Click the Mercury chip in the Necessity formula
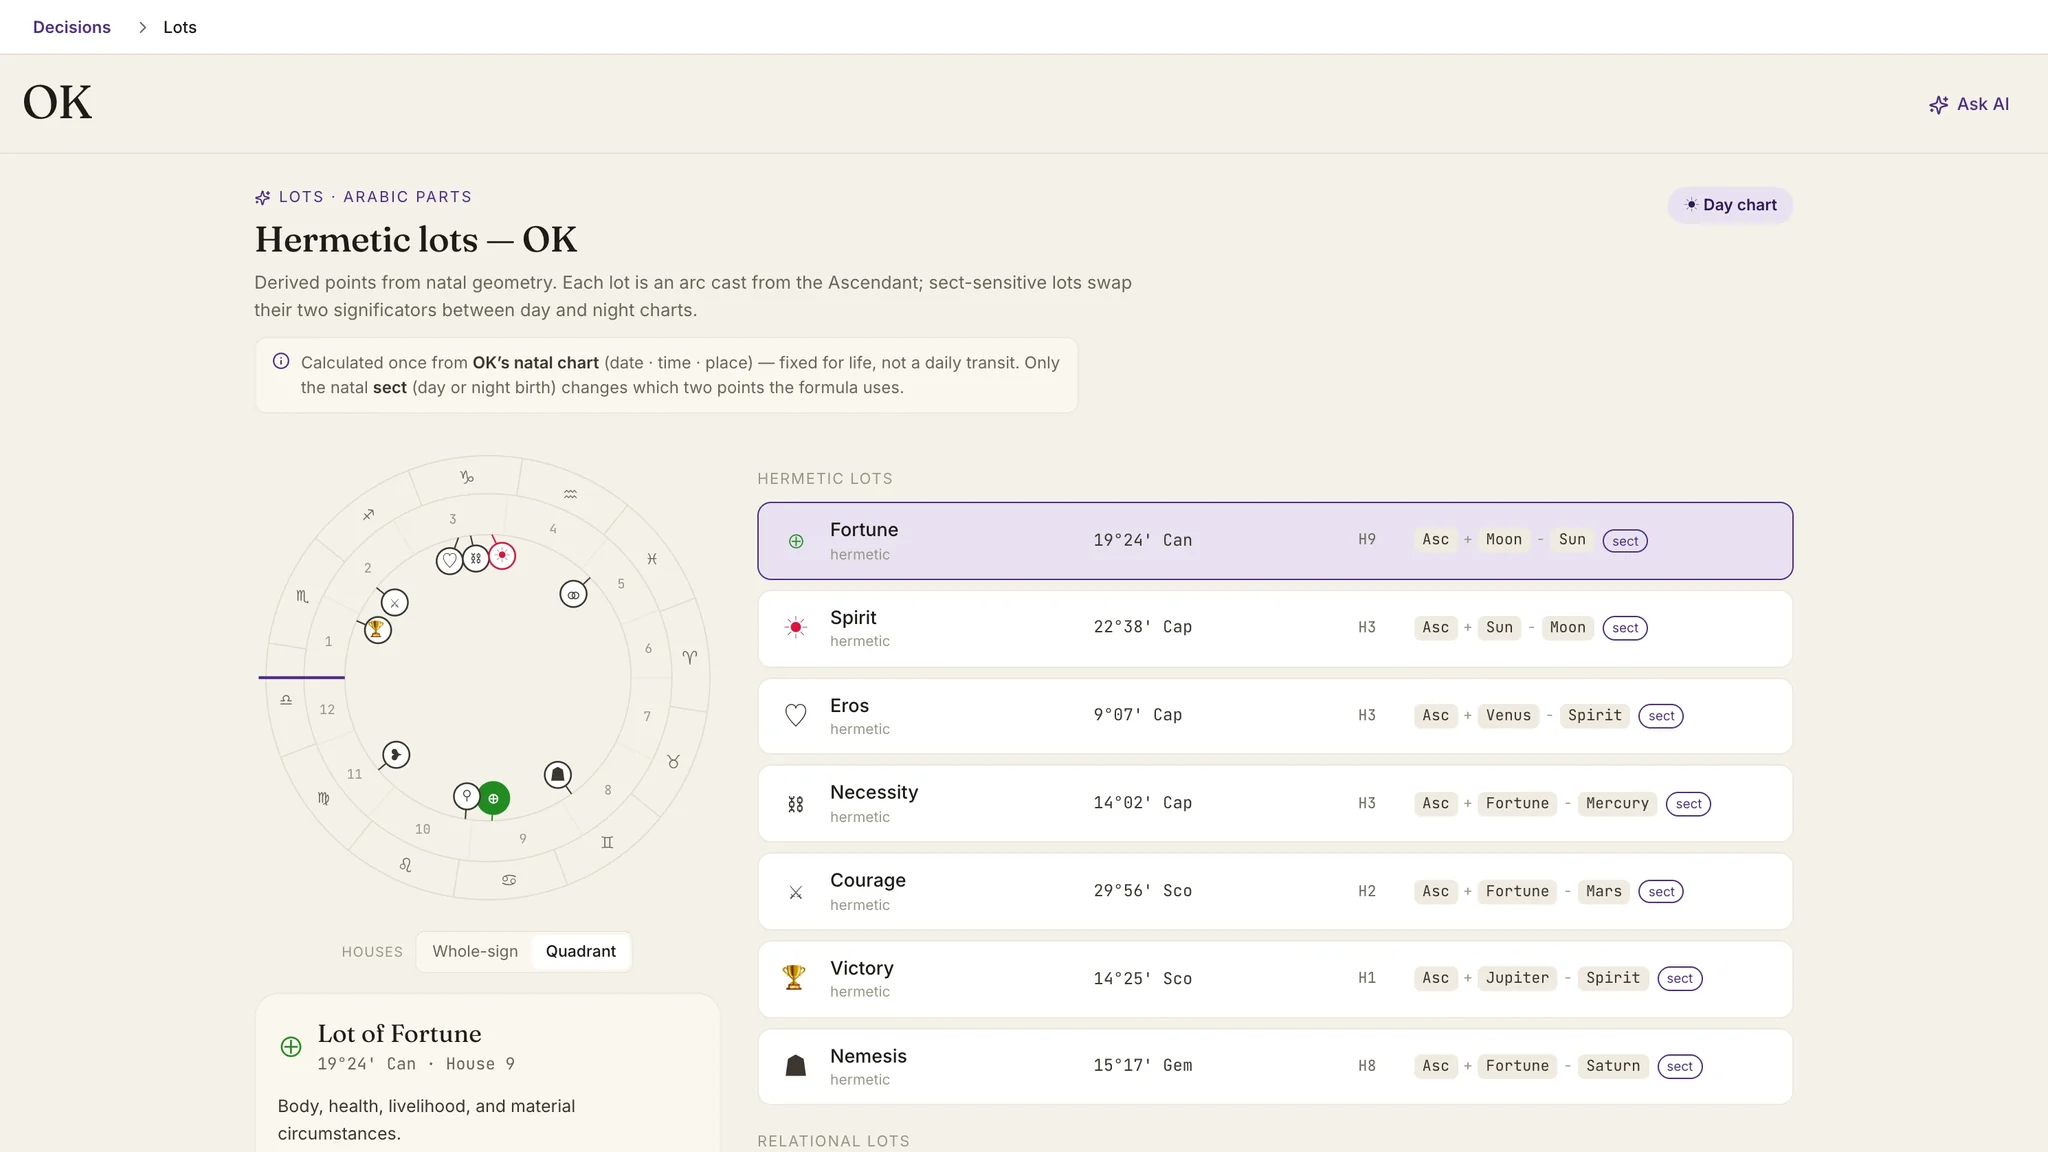 tap(1617, 804)
